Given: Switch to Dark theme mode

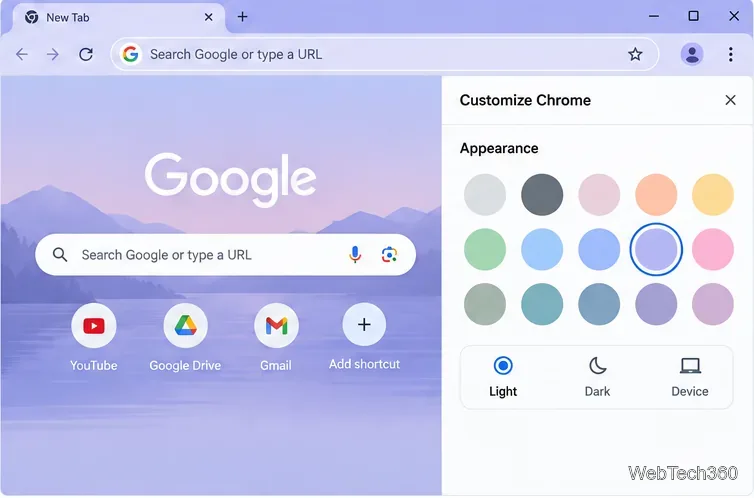Looking at the screenshot, I should coord(597,377).
